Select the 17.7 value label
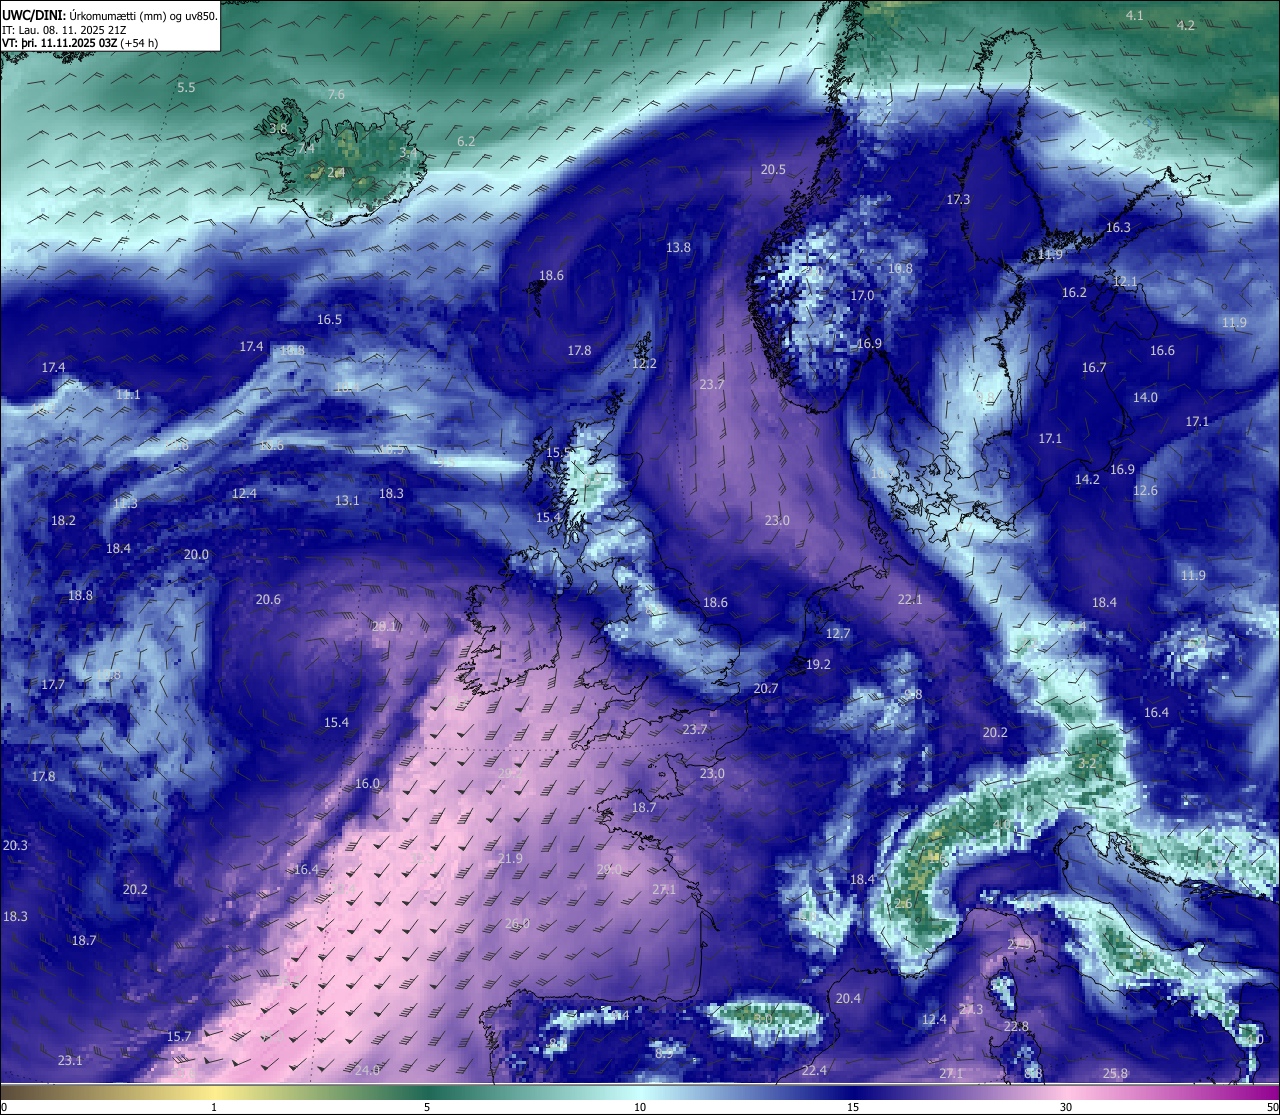This screenshot has width=1280, height=1115. pos(53,684)
